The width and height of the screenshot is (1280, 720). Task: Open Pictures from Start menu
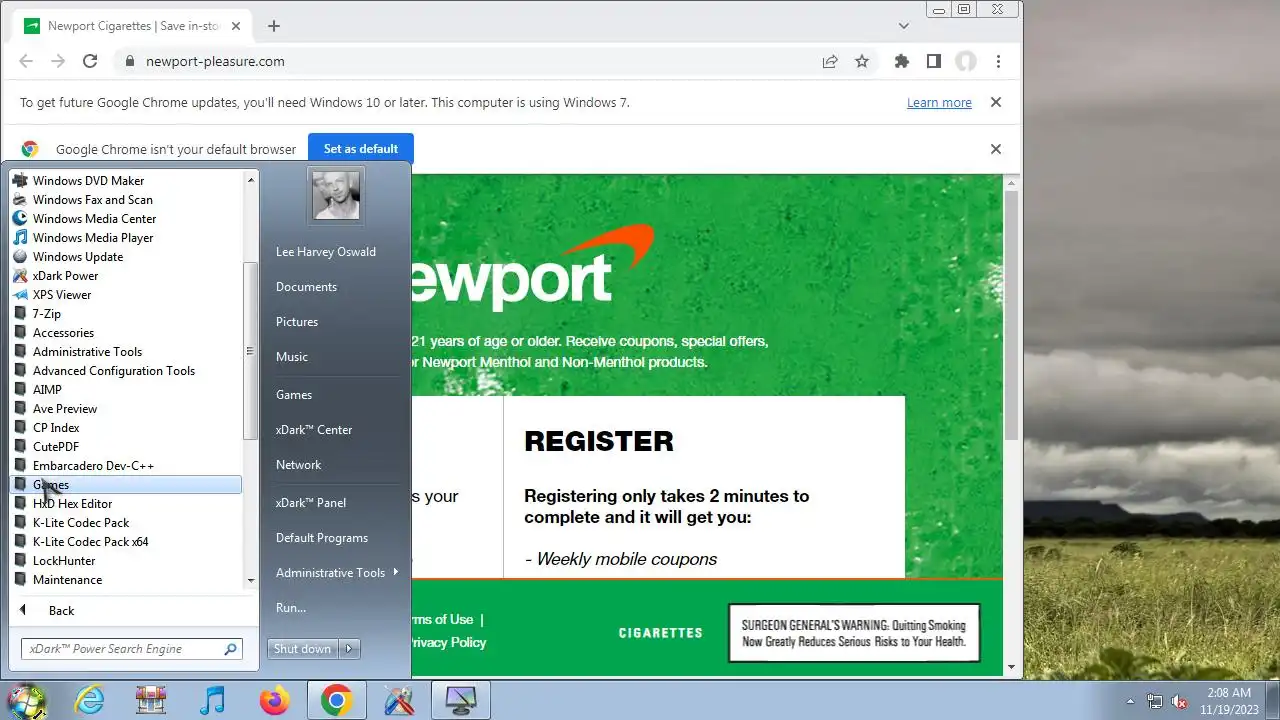point(297,322)
